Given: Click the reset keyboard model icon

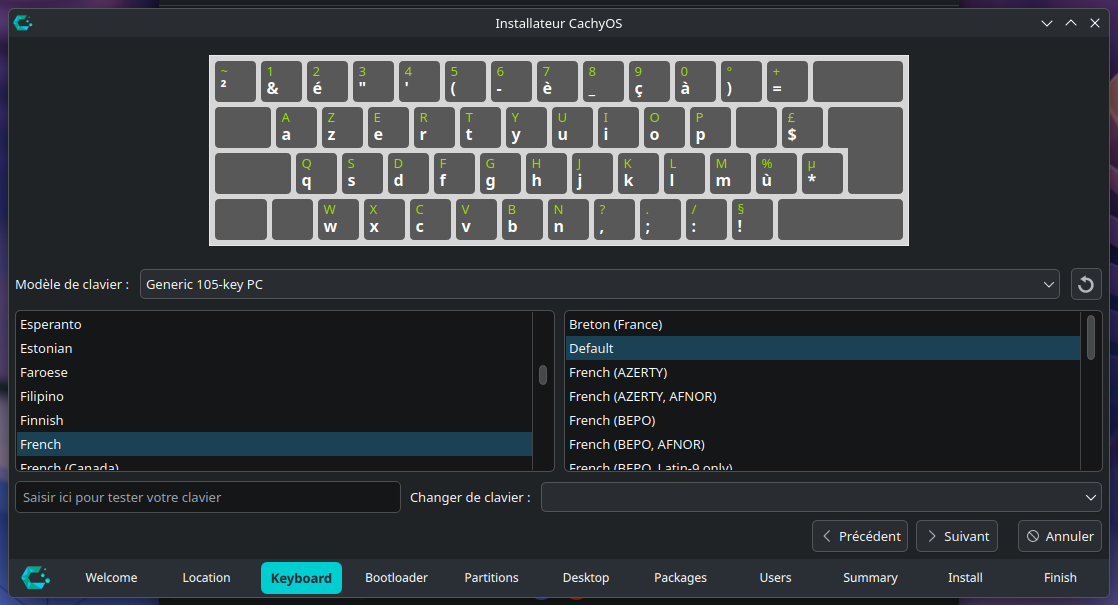Looking at the screenshot, I should click(x=1086, y=284).
